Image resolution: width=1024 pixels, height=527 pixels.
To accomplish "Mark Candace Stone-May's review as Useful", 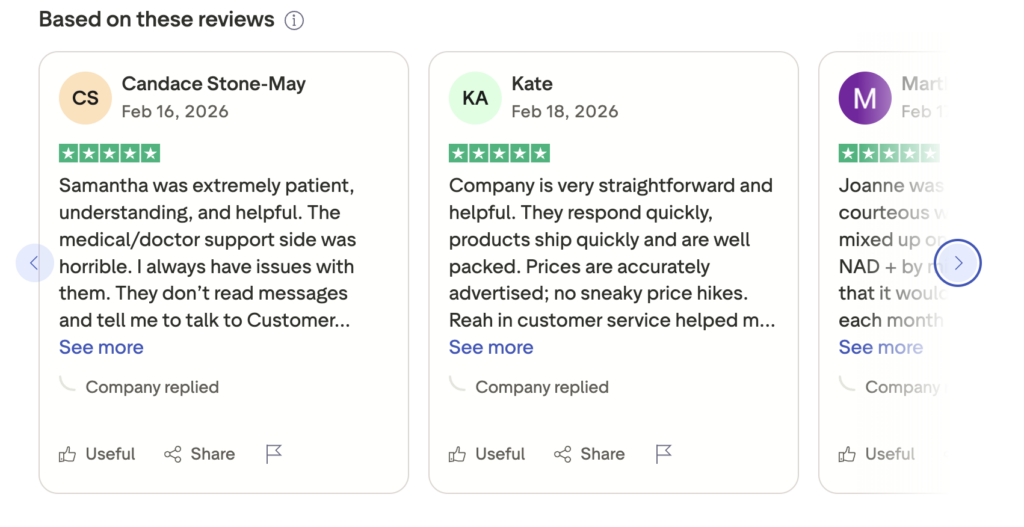I will [97, 454].
